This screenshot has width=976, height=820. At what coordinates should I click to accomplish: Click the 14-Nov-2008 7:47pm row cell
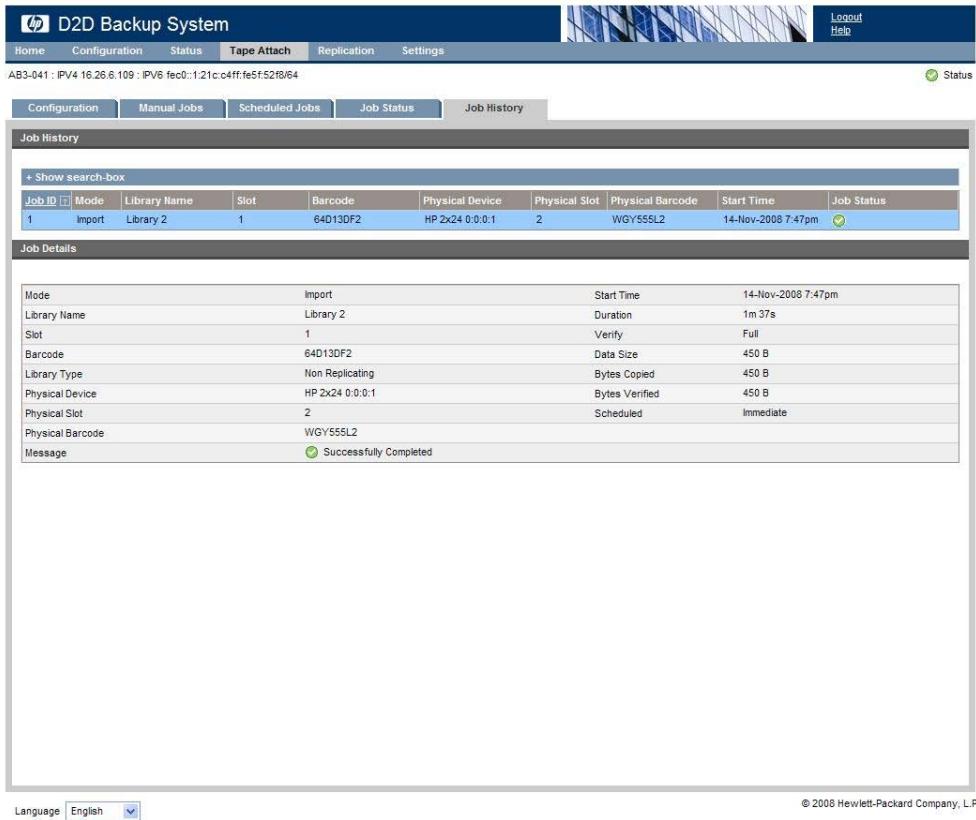point(771,220)
